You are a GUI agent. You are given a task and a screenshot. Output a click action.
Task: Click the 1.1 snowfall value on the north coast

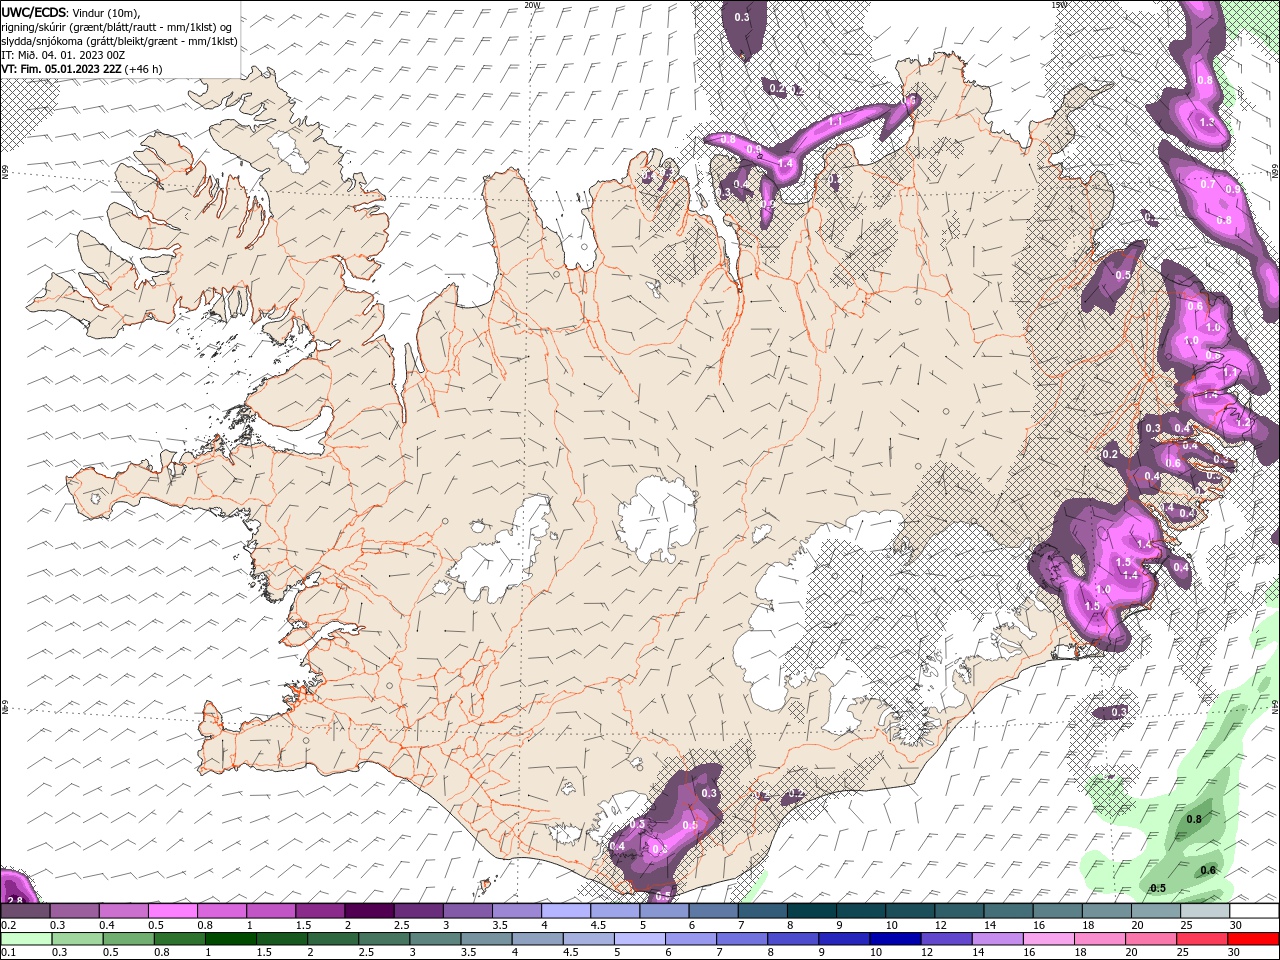(x=836, y=120)
